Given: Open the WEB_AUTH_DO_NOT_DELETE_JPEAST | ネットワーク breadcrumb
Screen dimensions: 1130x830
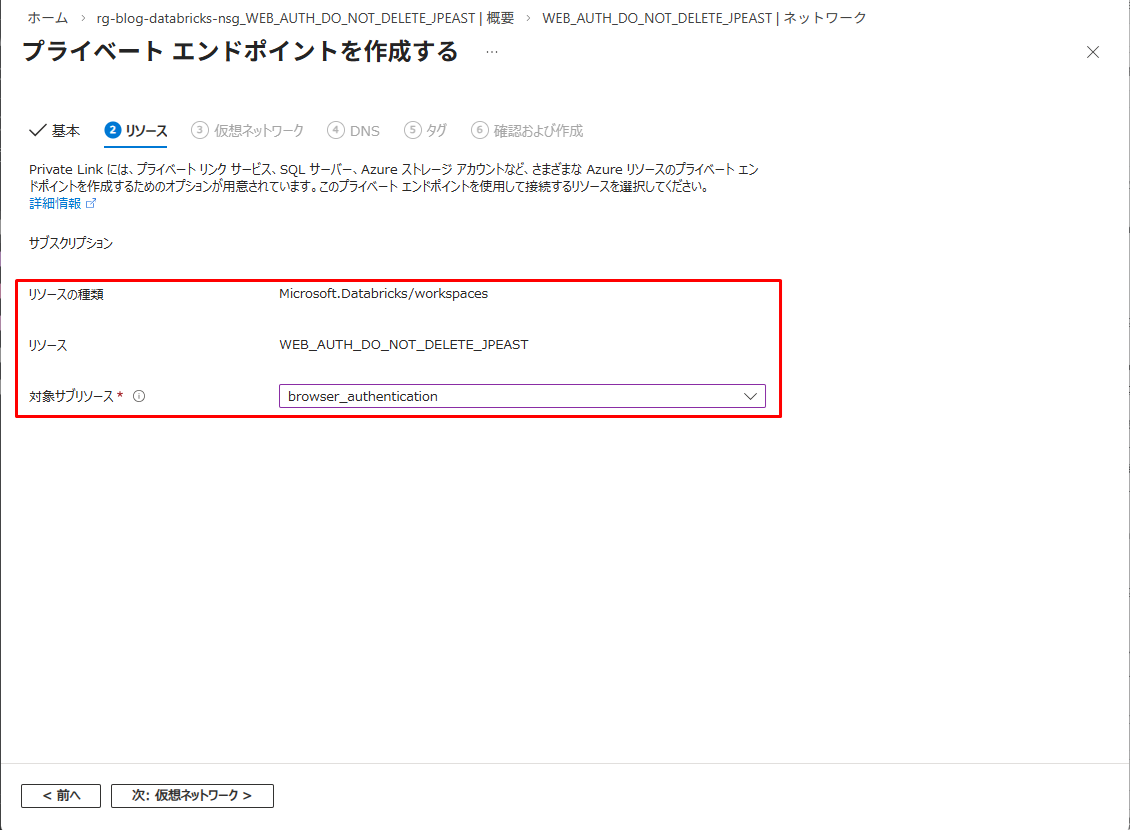Looking at the screenshot, I should (704, 18).
